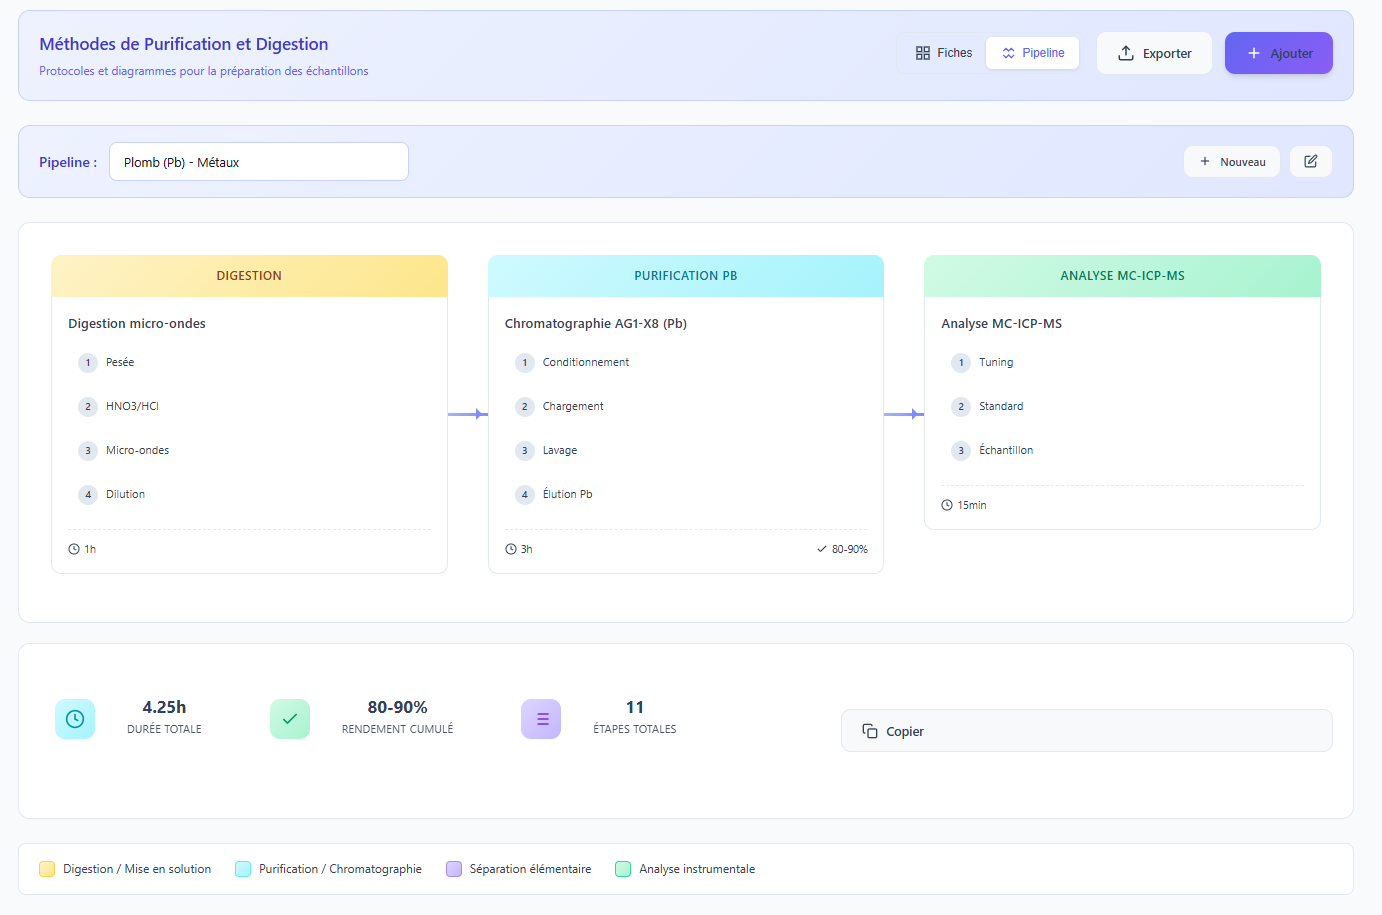
Task: Click the purple list icon for total steps
Action: pos(541,719)
